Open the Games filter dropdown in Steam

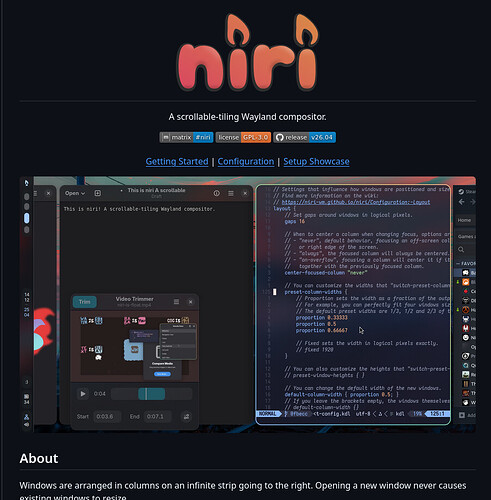pos(466,236)
